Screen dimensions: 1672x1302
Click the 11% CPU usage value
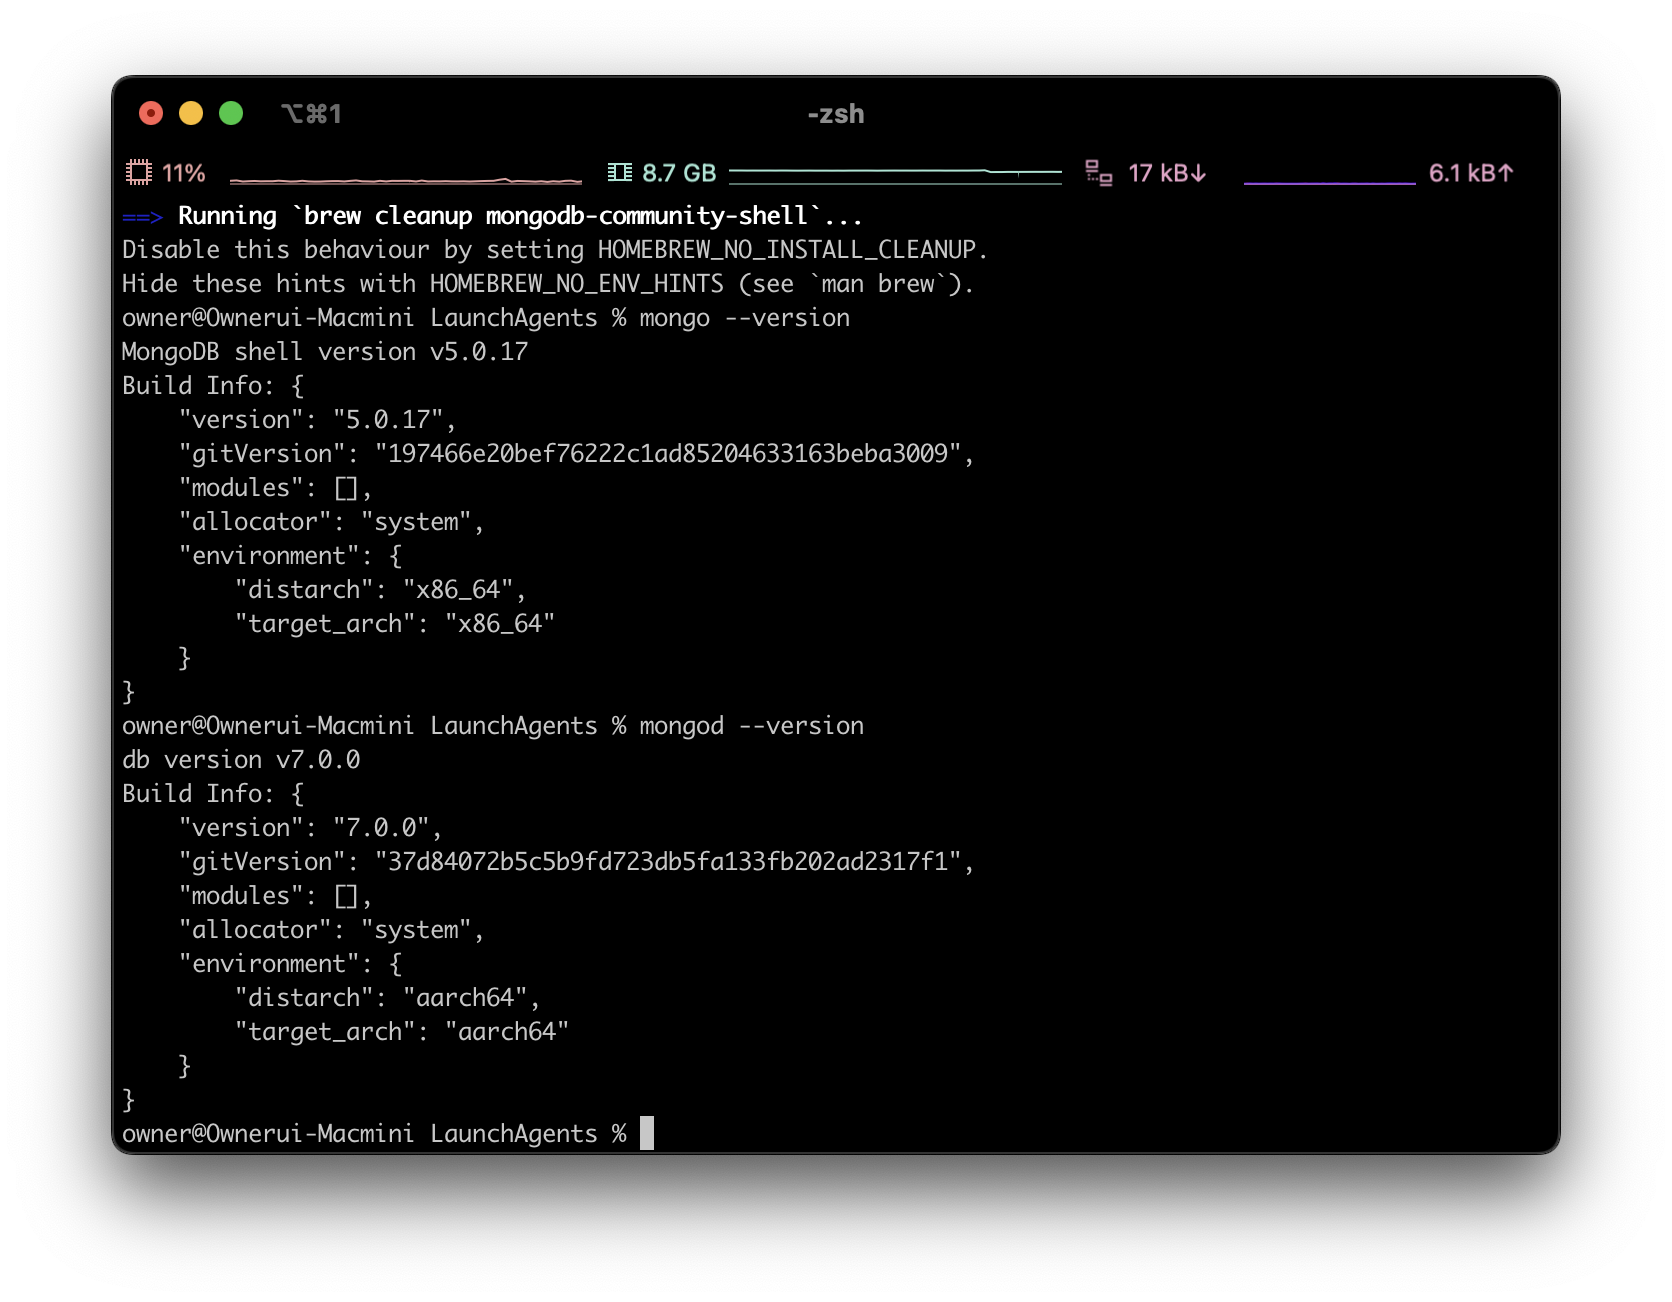pos(184,173)
